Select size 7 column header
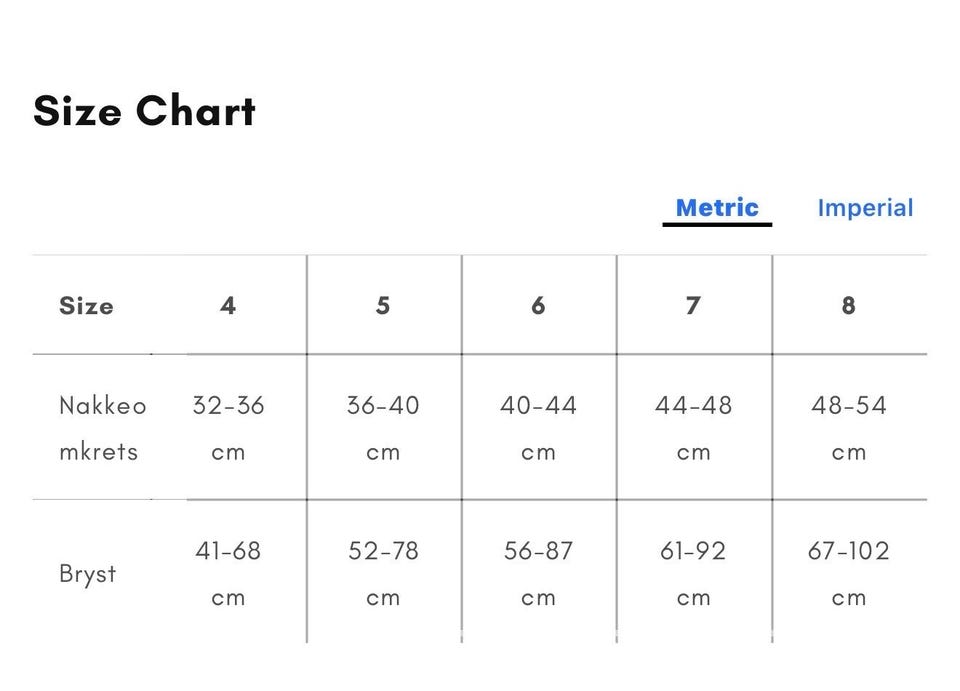Viewport: 960px width, 691px height. (x=693, y=305)
